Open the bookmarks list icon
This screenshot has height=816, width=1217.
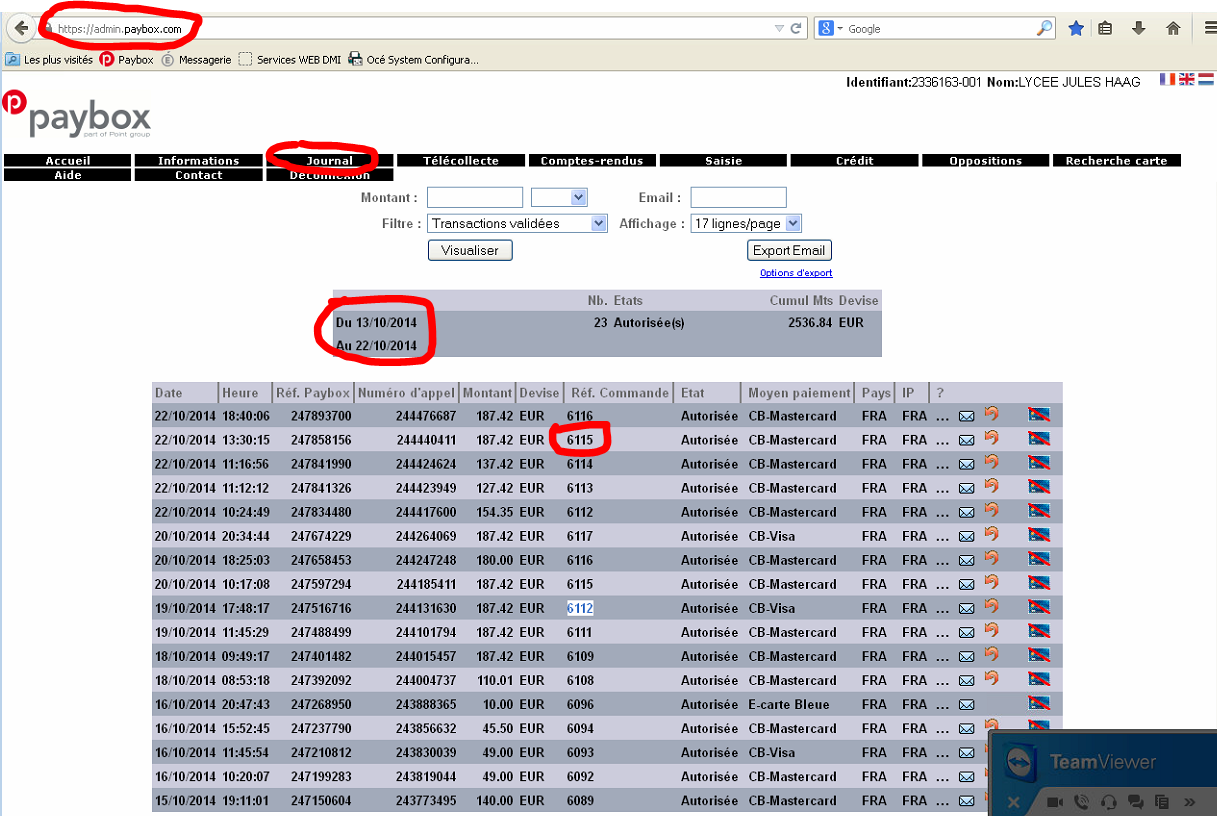click(1105, 29)
